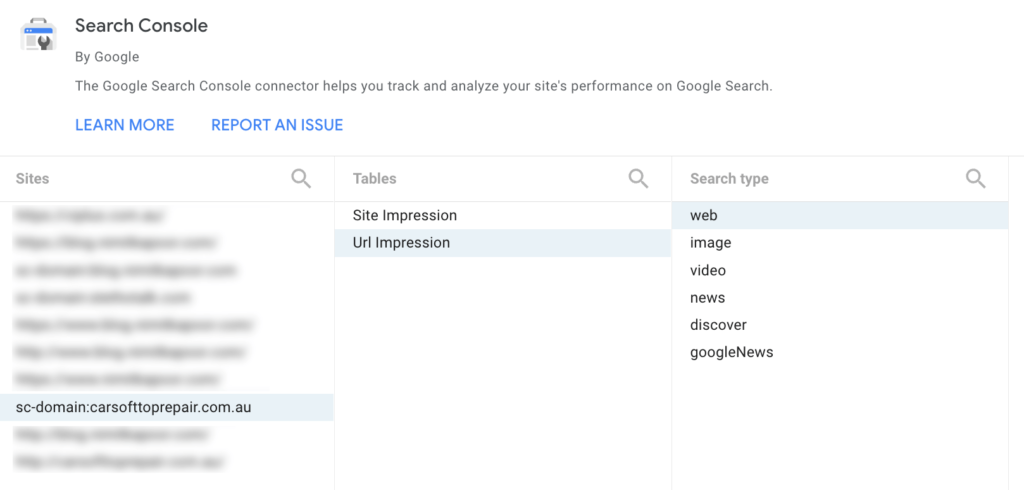The width and height of the screenshot is (1024, 490).
Task: Click the Search Console logo icon
Action: (39, 35)
